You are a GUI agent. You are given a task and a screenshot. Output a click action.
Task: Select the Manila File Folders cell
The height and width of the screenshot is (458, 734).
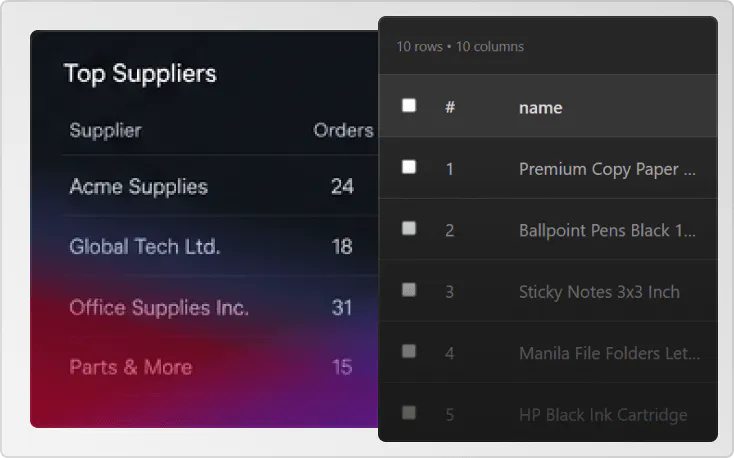[x=609, y=353]
